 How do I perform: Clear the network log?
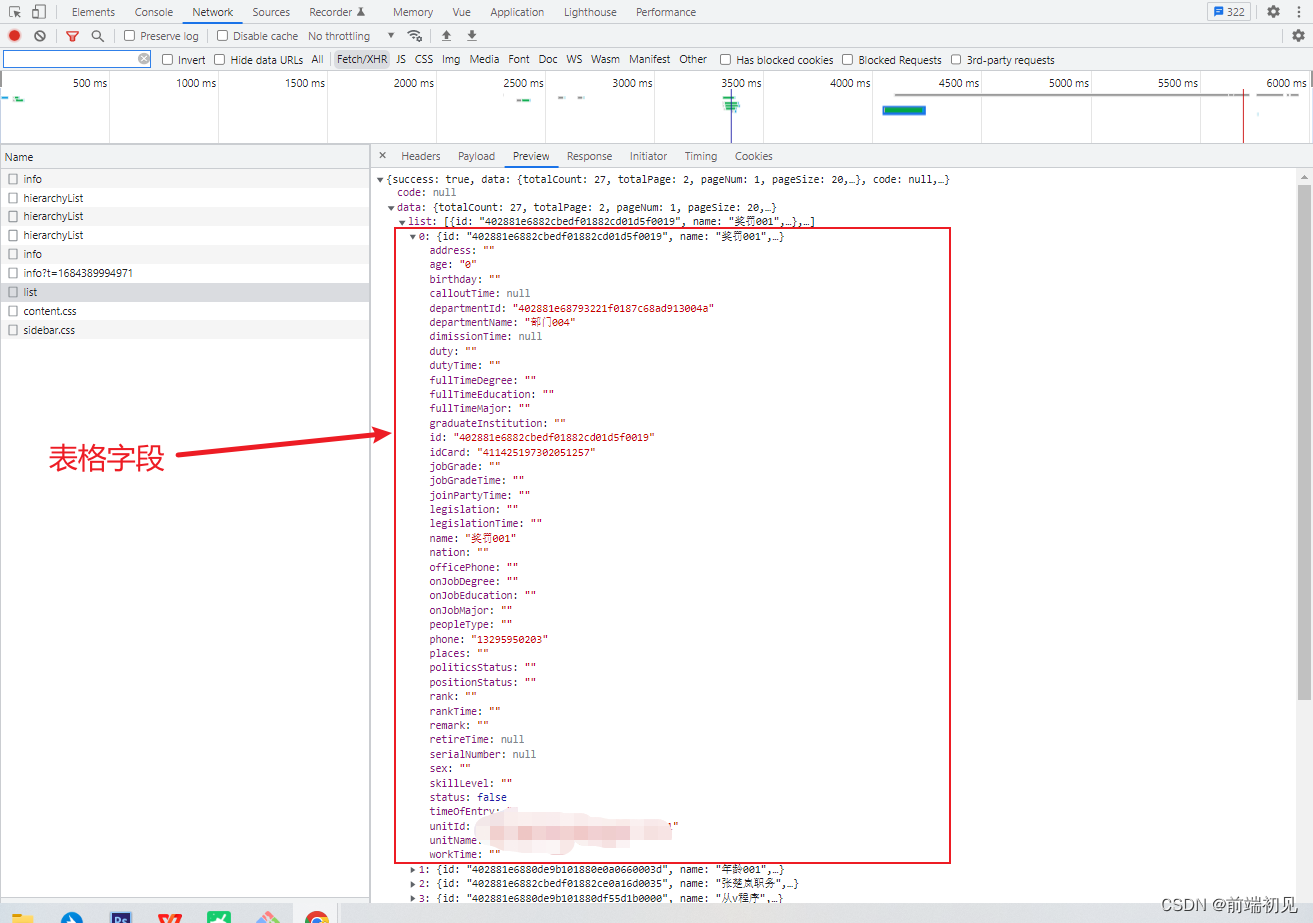pyautogui.click(x=40, y=35)
